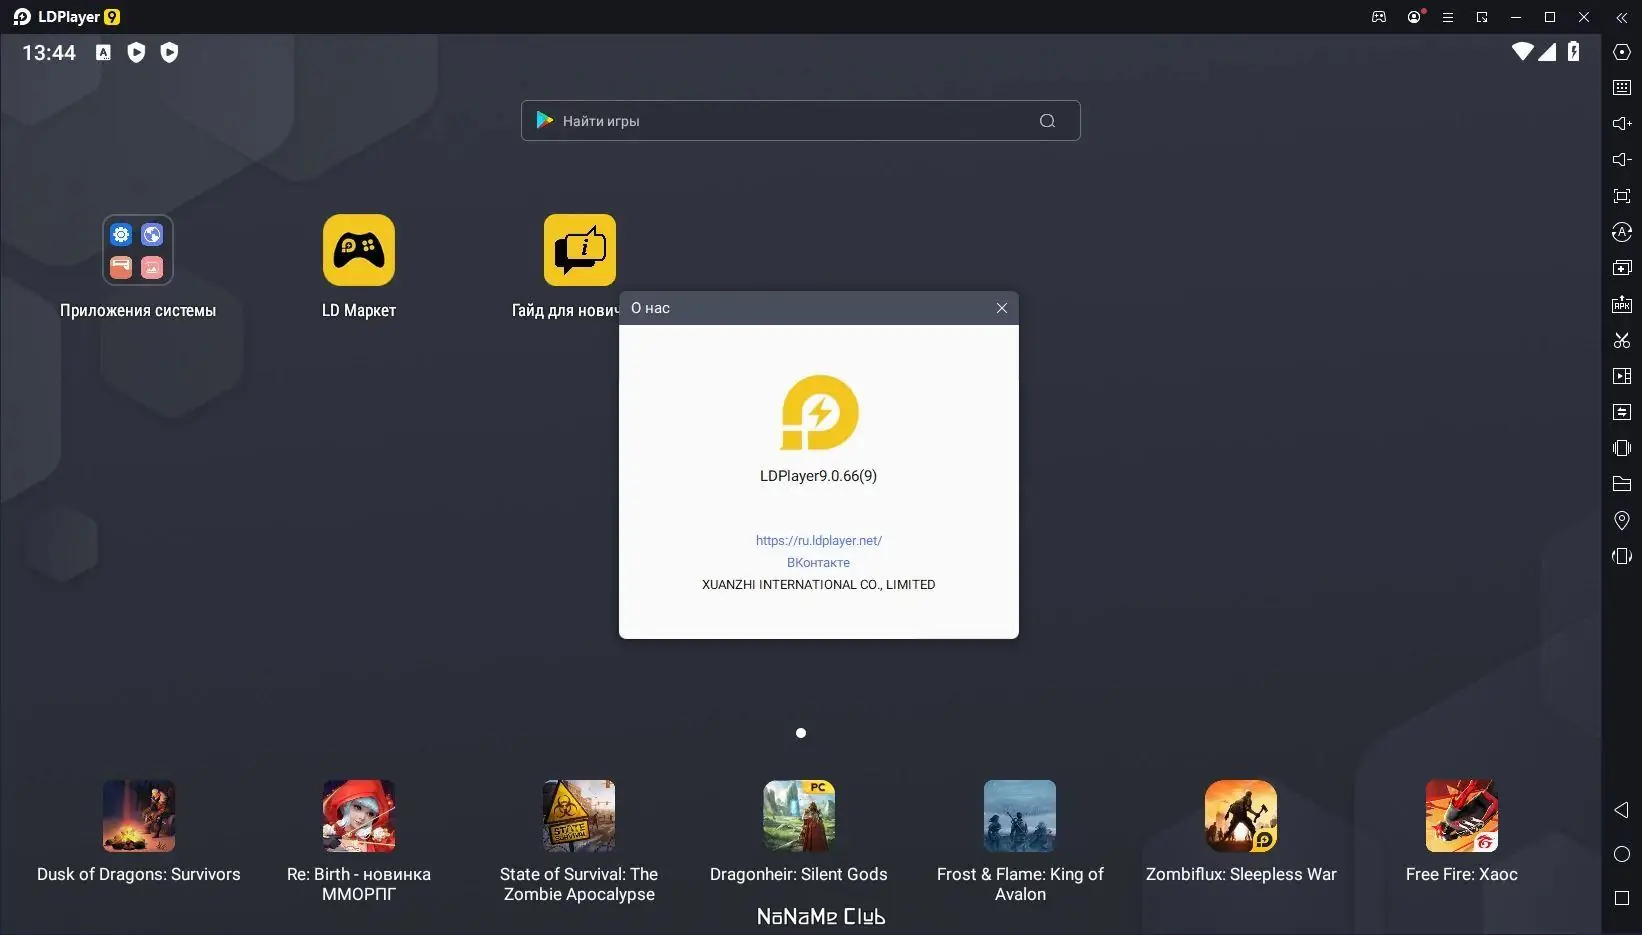Open the gamepad icon in title bar
This screenshot has width=1642, height=935.
click(x=1379, y=17)
